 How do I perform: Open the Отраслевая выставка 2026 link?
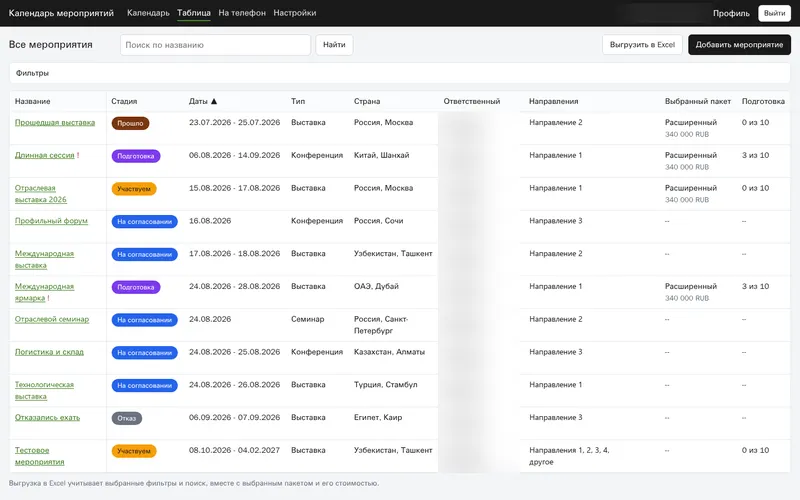tap(40, 194)
